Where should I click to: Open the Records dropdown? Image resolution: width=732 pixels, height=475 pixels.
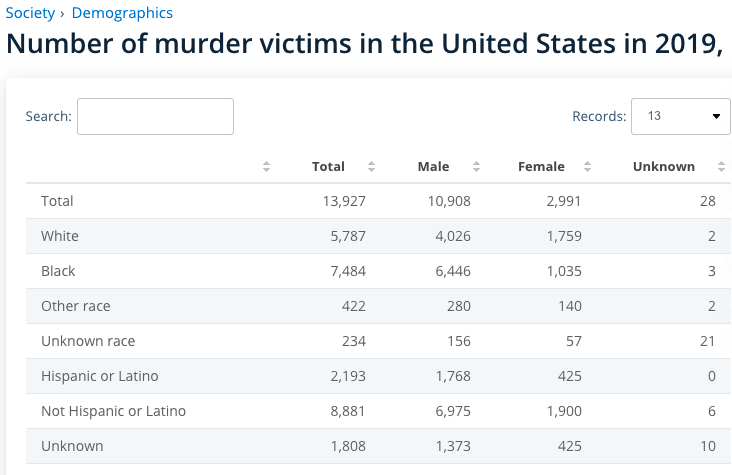coord(680,116)
